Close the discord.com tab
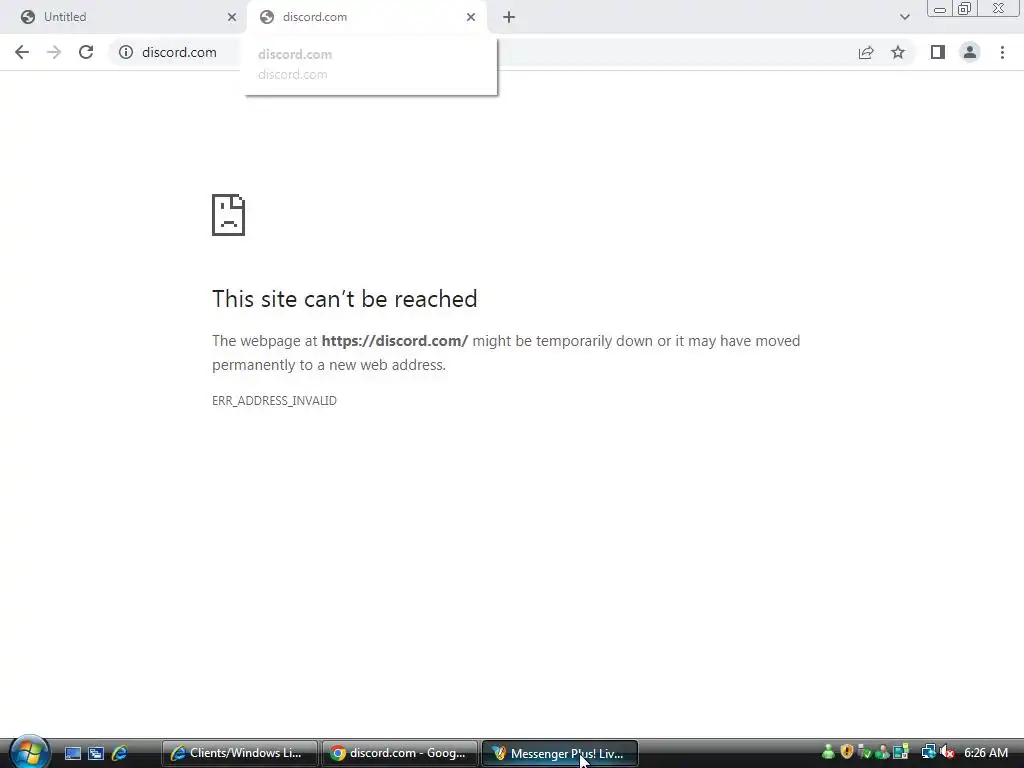The image size is (1024, 768). click(471, 17)
